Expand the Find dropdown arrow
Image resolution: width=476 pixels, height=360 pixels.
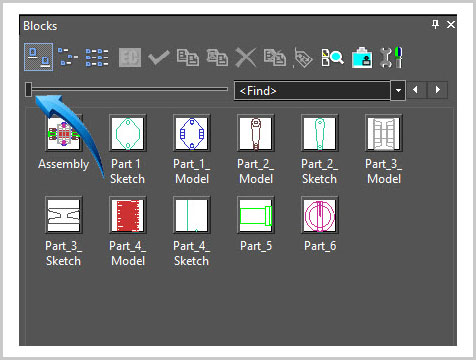[x=398, y=90]
